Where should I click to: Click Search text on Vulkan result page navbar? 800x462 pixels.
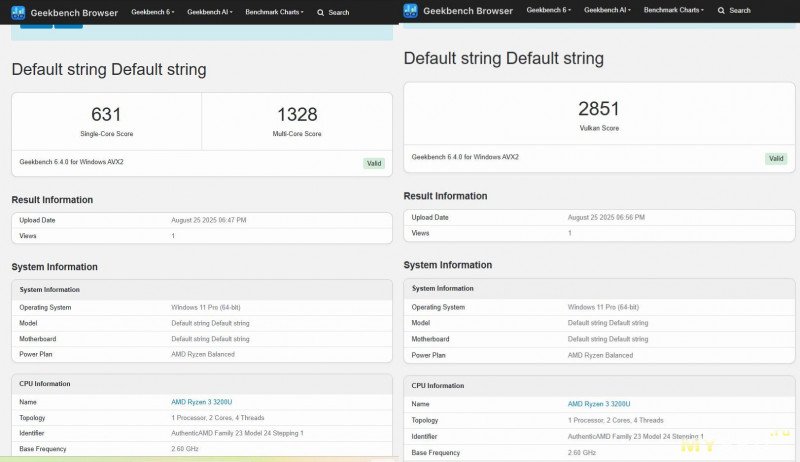740,11
